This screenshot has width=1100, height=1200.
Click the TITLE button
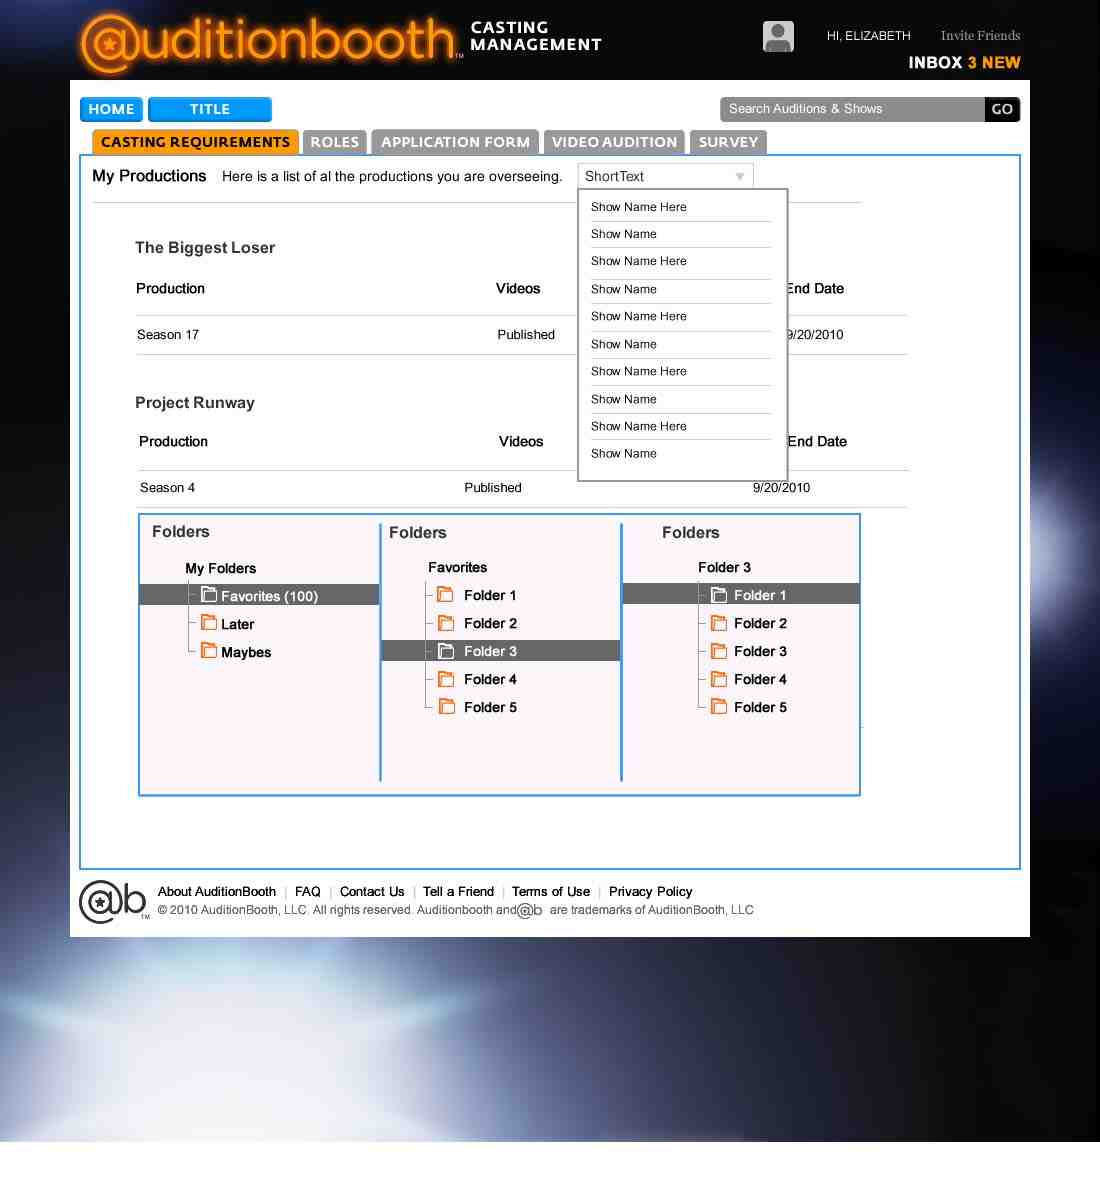point(210,109)
